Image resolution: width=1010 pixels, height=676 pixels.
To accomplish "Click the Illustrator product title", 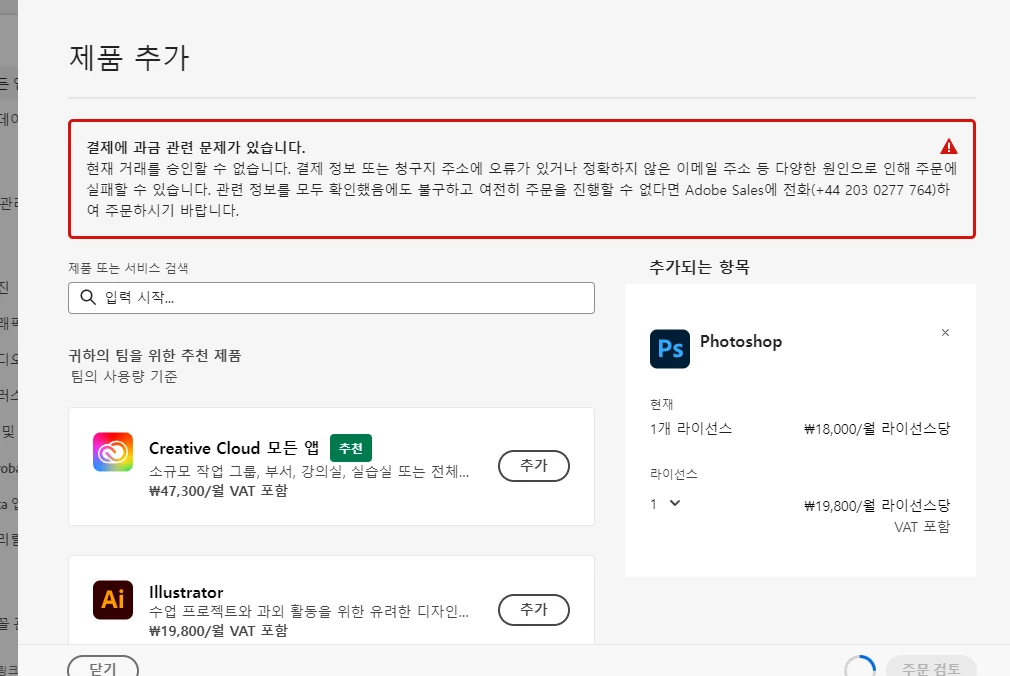I will (x=186, y=592).
